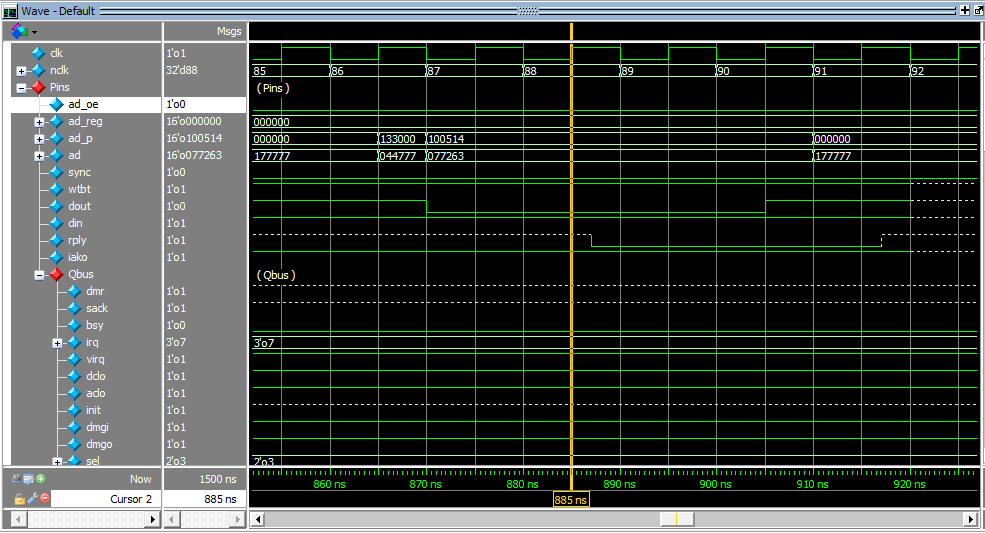Click the insert cursor green plus icon
Viewport: 985px width, 533px height.
click(x=42, y=479)
